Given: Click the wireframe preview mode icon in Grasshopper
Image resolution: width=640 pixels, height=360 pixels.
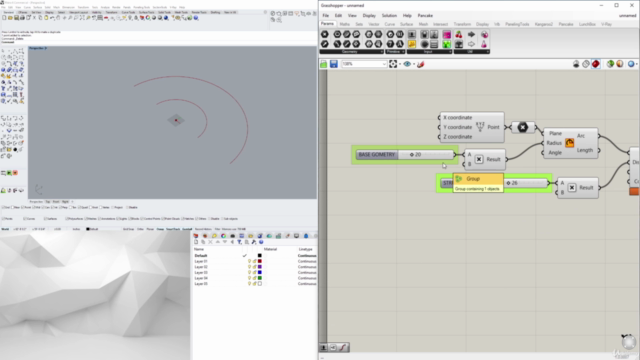Looking at the screenshot, I should [x=586, y=64].
